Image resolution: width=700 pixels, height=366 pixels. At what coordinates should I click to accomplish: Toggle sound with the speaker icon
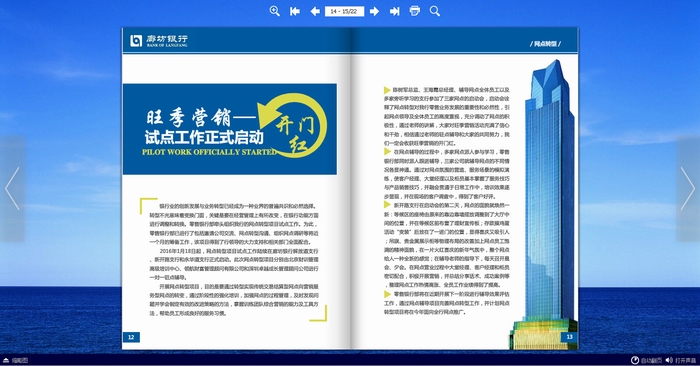point(669,360)
